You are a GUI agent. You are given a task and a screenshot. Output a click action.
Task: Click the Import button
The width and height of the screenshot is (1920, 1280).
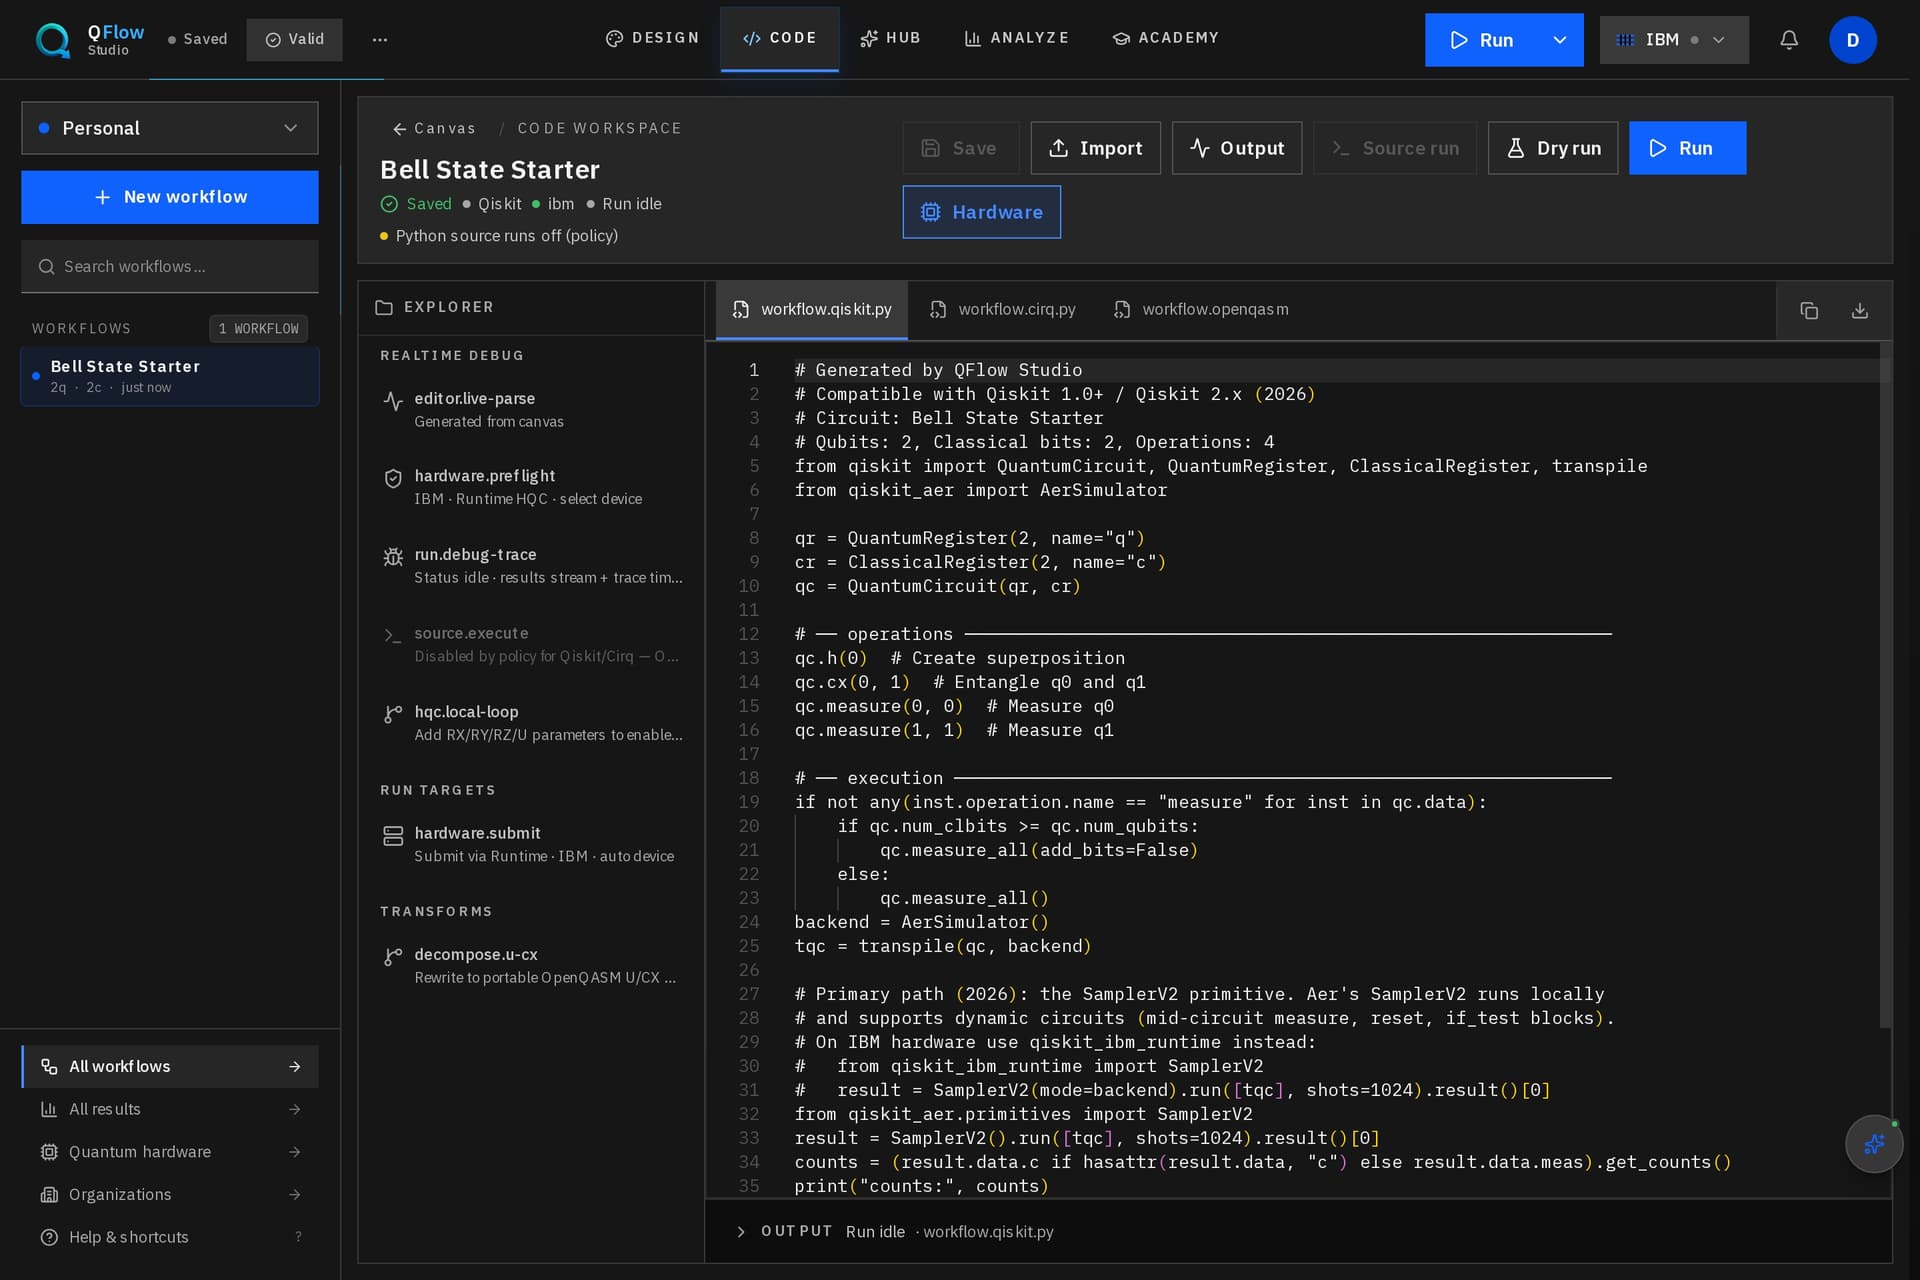point(1095,148)
